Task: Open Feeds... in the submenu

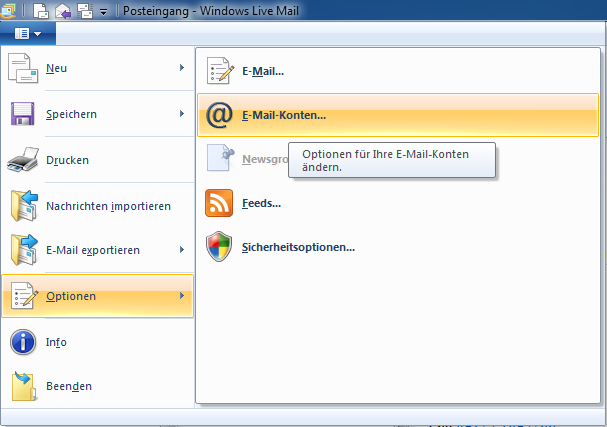Action: (x=398, y=203)
